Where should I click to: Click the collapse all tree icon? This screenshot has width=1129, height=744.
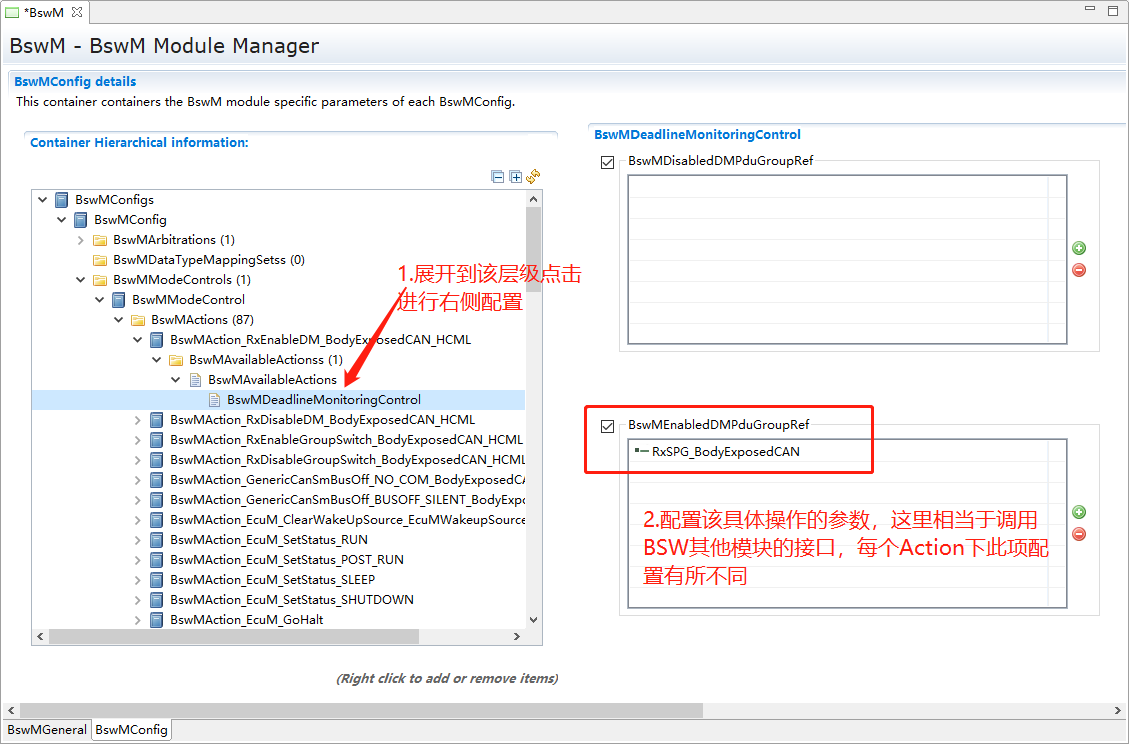click(498, 177)
